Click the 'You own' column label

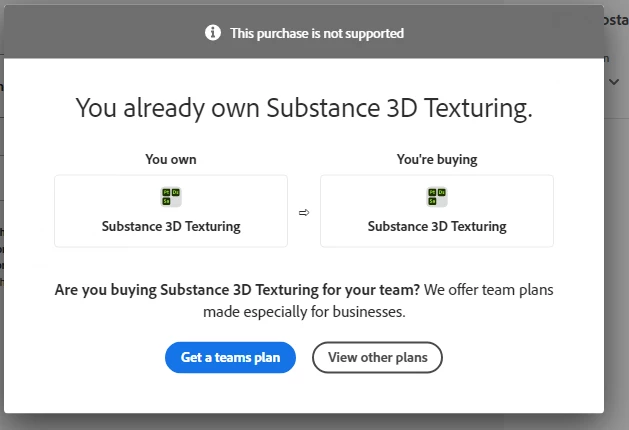(x=171, y=159)
